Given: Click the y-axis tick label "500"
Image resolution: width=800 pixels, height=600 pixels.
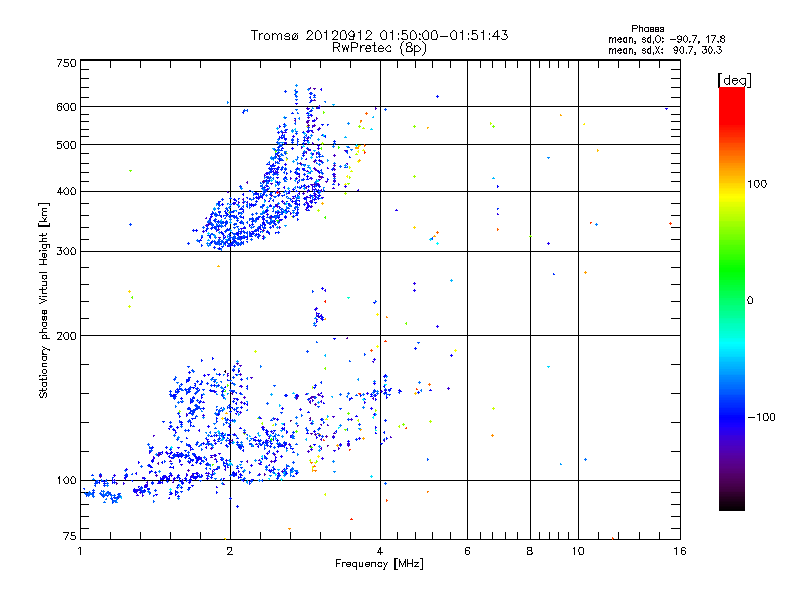Looking at the screenshot, I should tap(66, 145).
